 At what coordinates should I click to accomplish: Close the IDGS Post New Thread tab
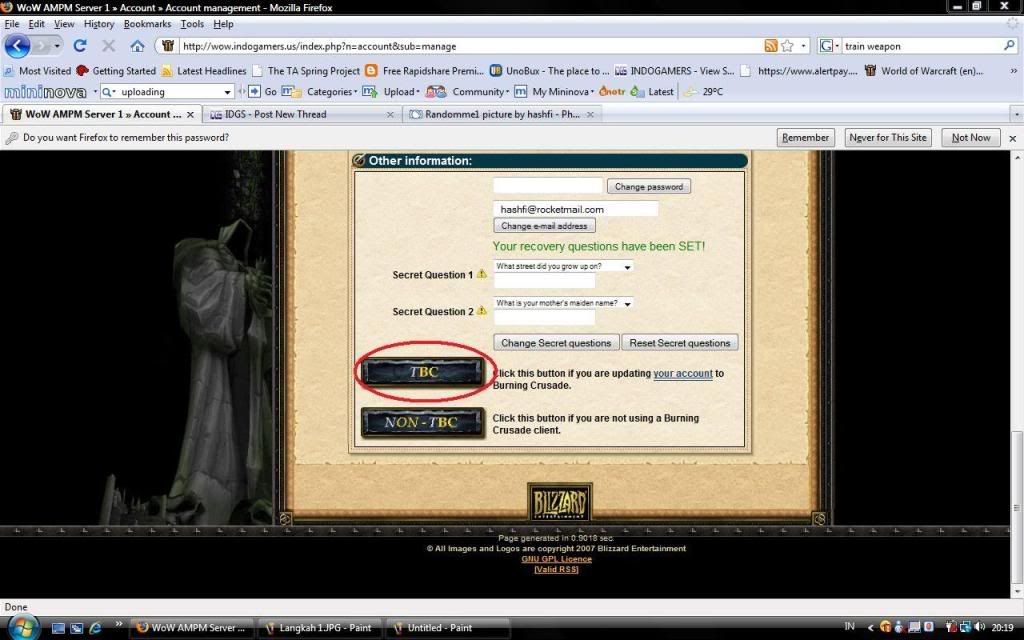click(390, 114)
